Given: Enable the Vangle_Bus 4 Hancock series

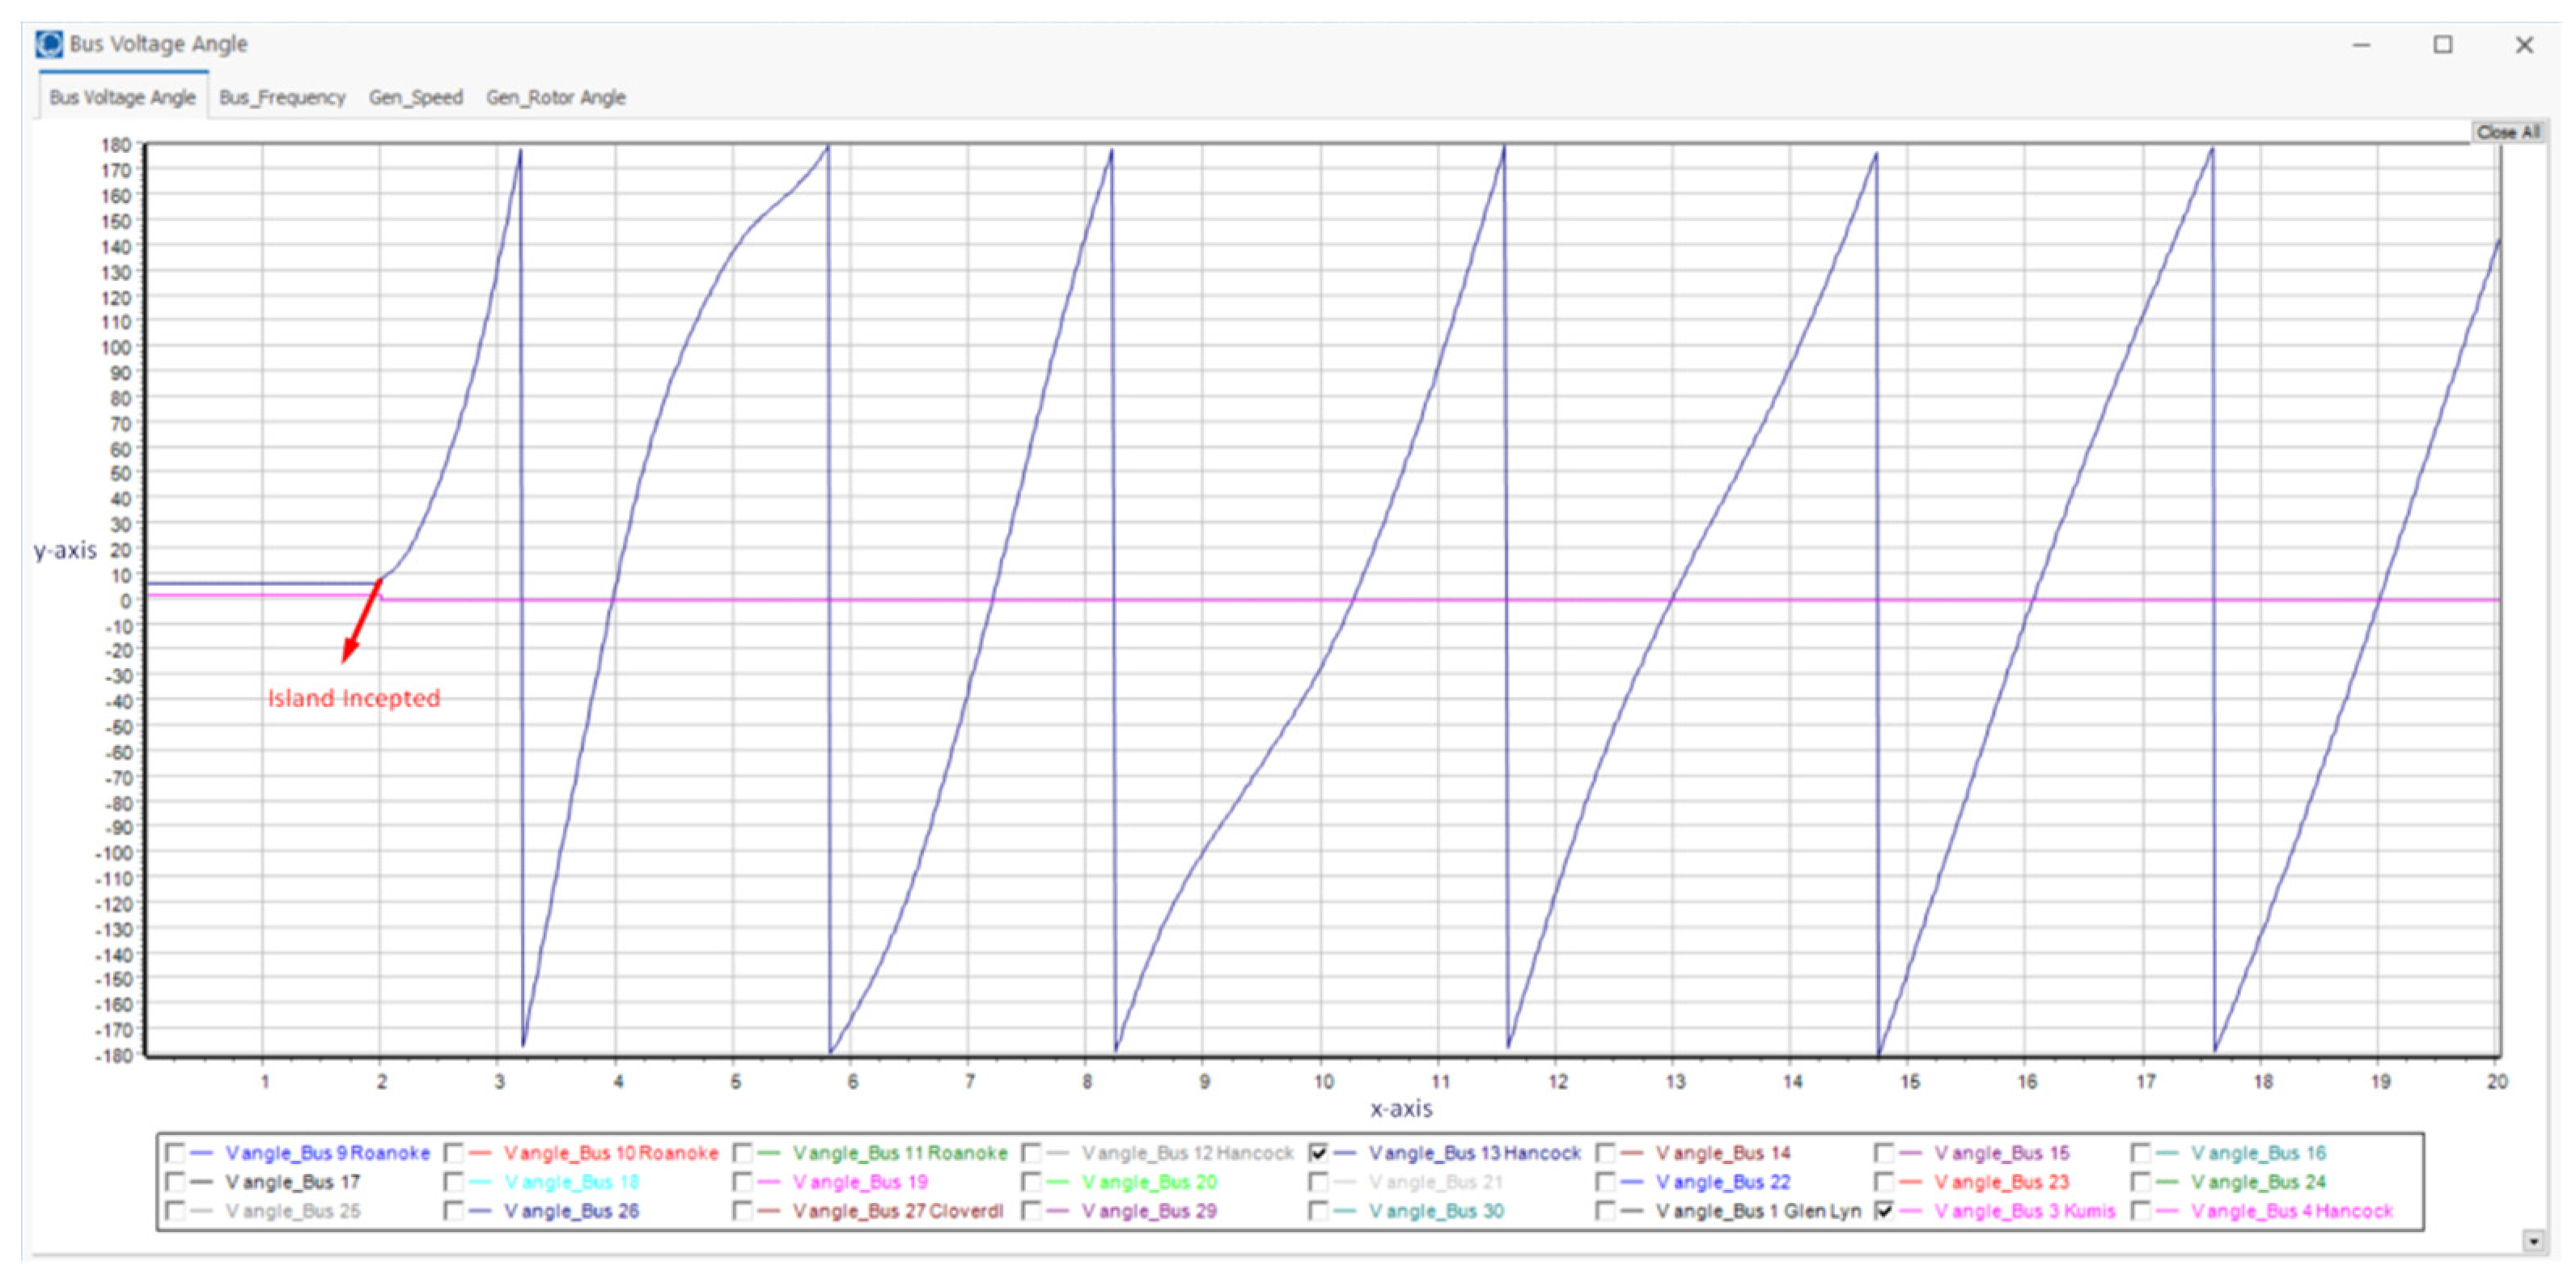Looking at the screenshot, I should [2141, 1211].
